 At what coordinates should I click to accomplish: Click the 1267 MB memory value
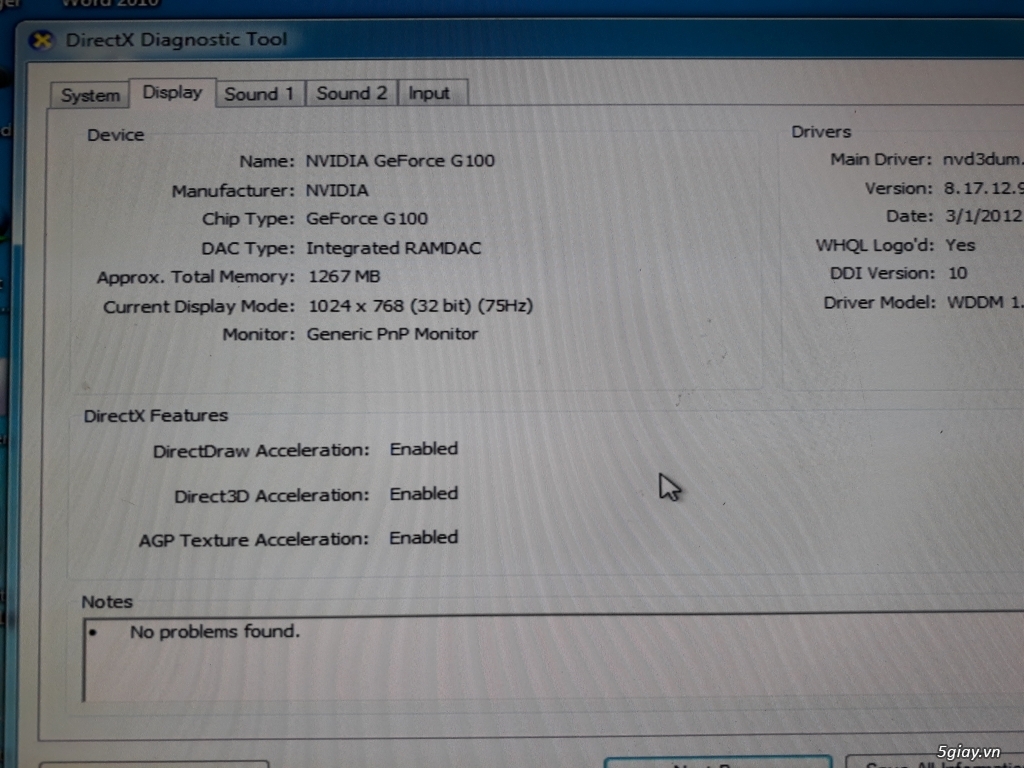coord(344,277)
